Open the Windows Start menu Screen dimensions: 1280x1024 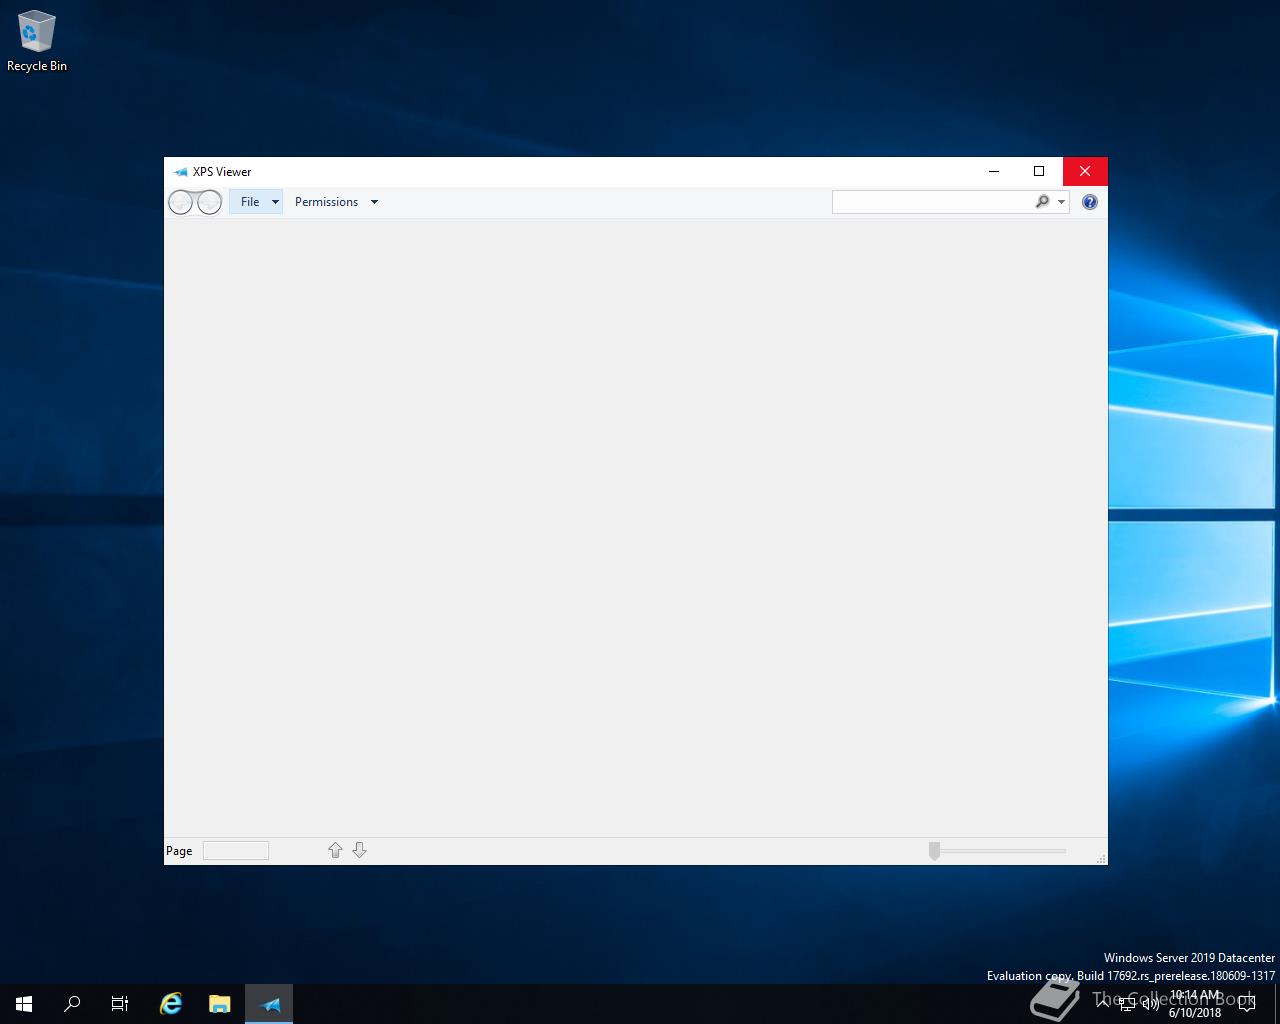[24, 1004]
